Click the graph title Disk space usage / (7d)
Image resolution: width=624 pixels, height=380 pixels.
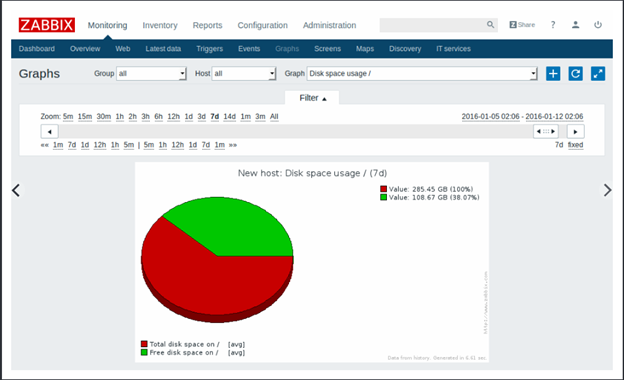pos(312,173)
